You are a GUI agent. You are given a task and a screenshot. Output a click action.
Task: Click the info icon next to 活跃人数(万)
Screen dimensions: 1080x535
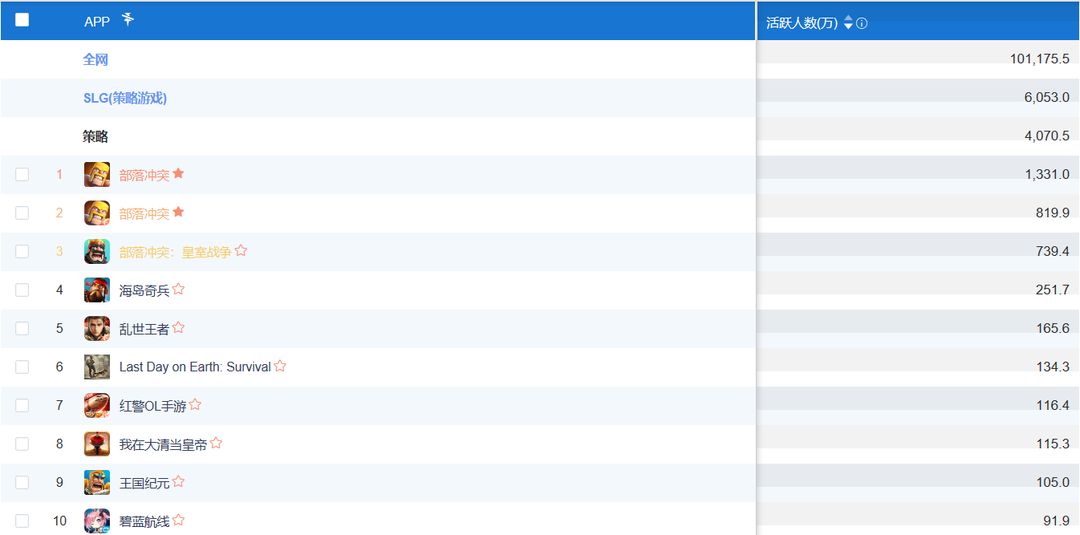862,23
